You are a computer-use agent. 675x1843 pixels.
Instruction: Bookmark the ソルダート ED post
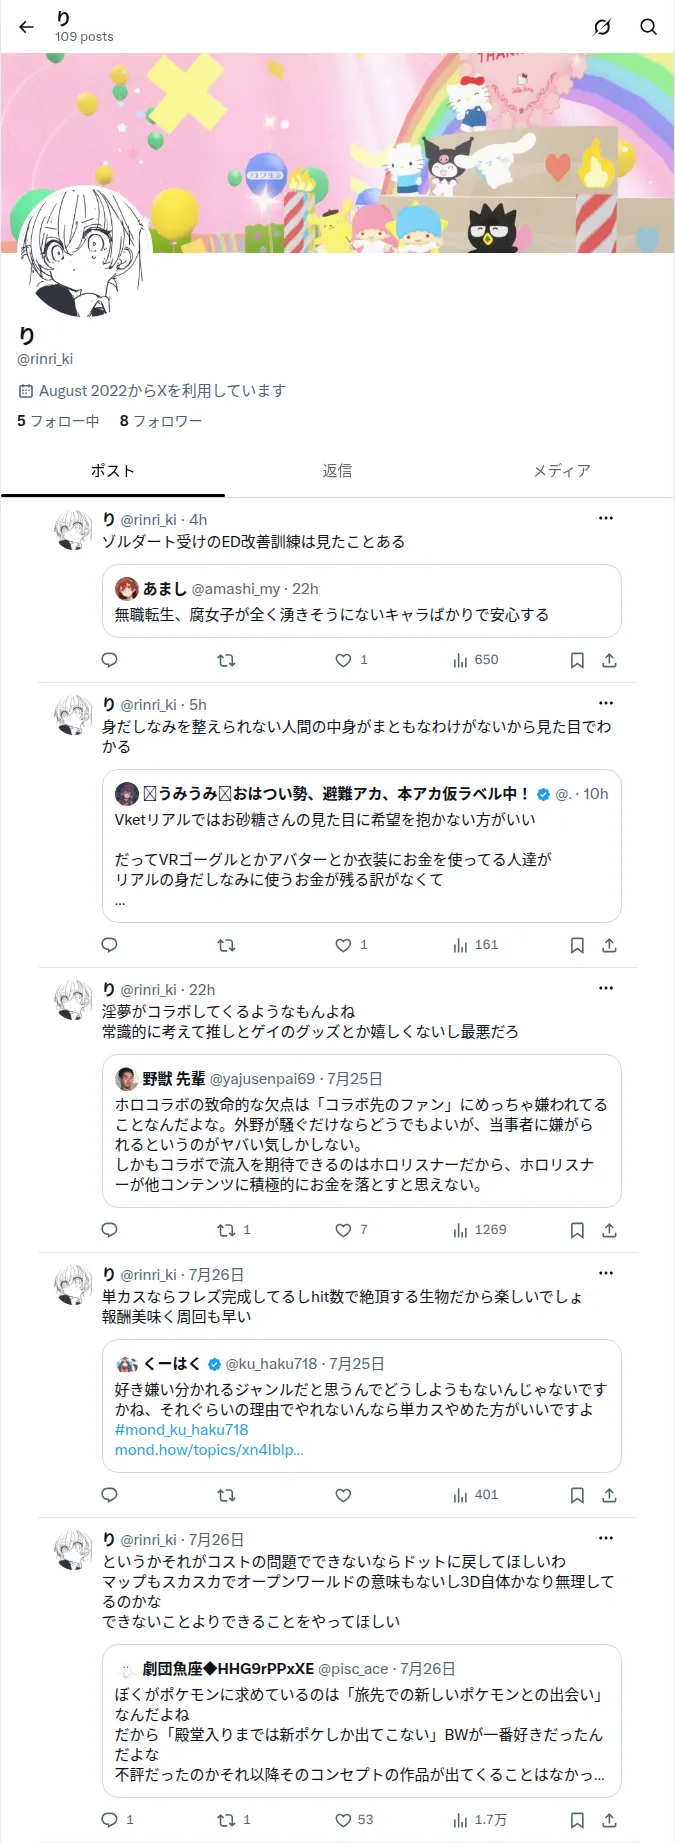click(577, 660)
